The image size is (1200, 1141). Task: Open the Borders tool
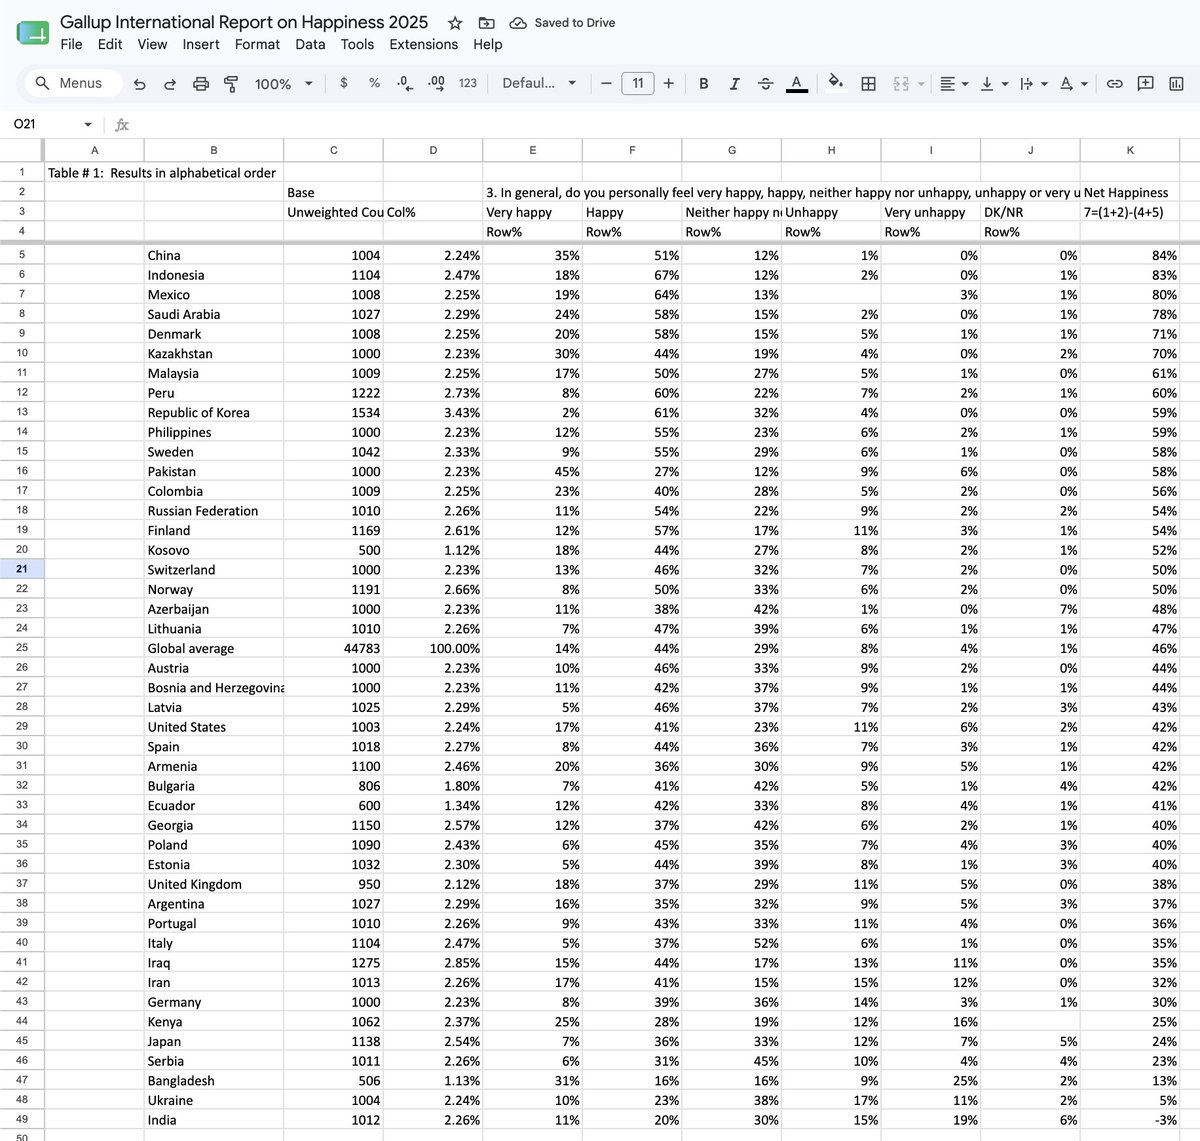coord(868,84)
